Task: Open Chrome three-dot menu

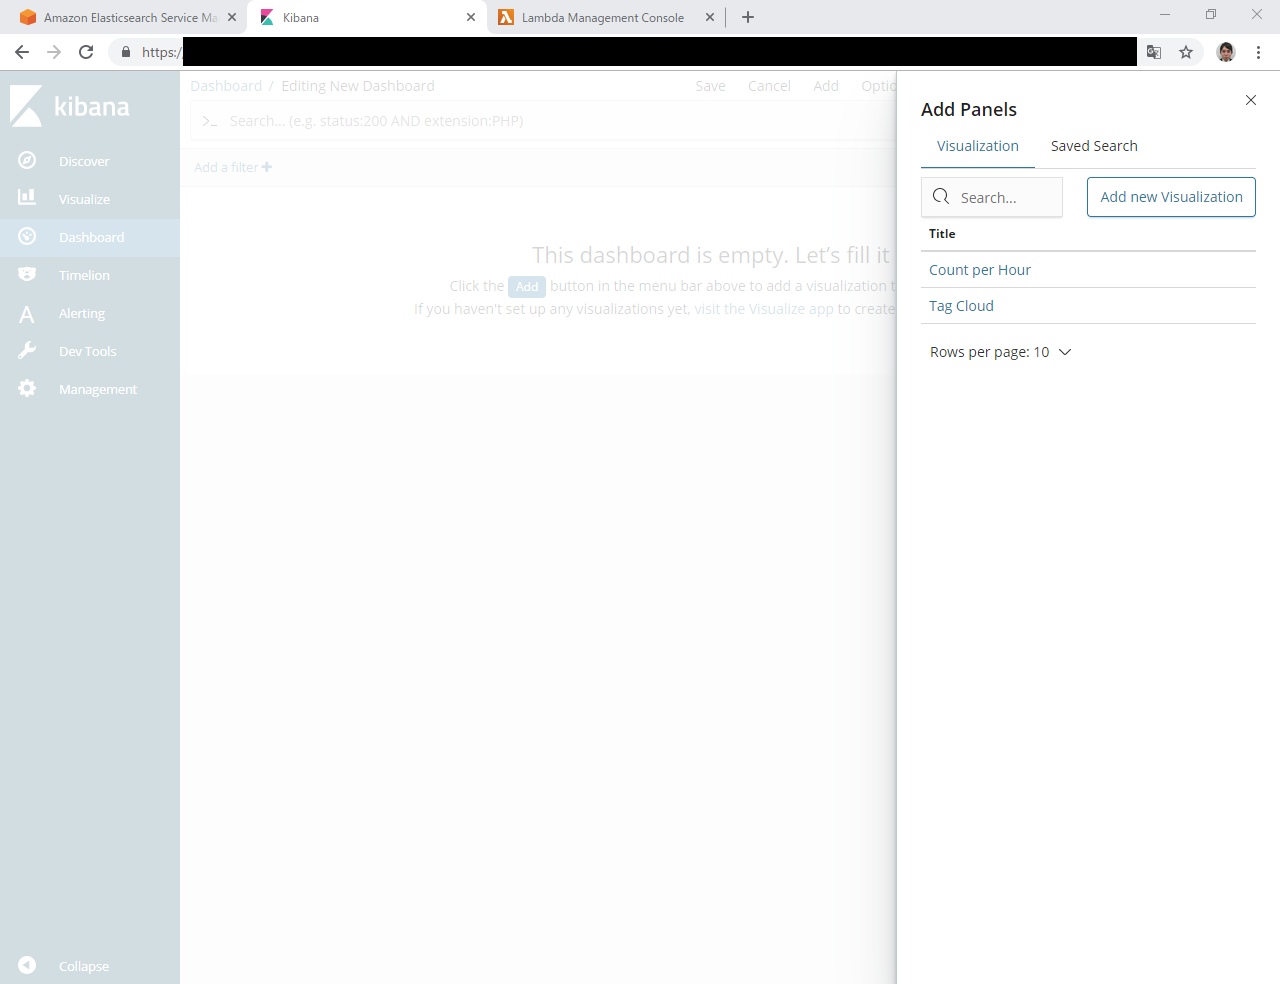Action: 1258,52
